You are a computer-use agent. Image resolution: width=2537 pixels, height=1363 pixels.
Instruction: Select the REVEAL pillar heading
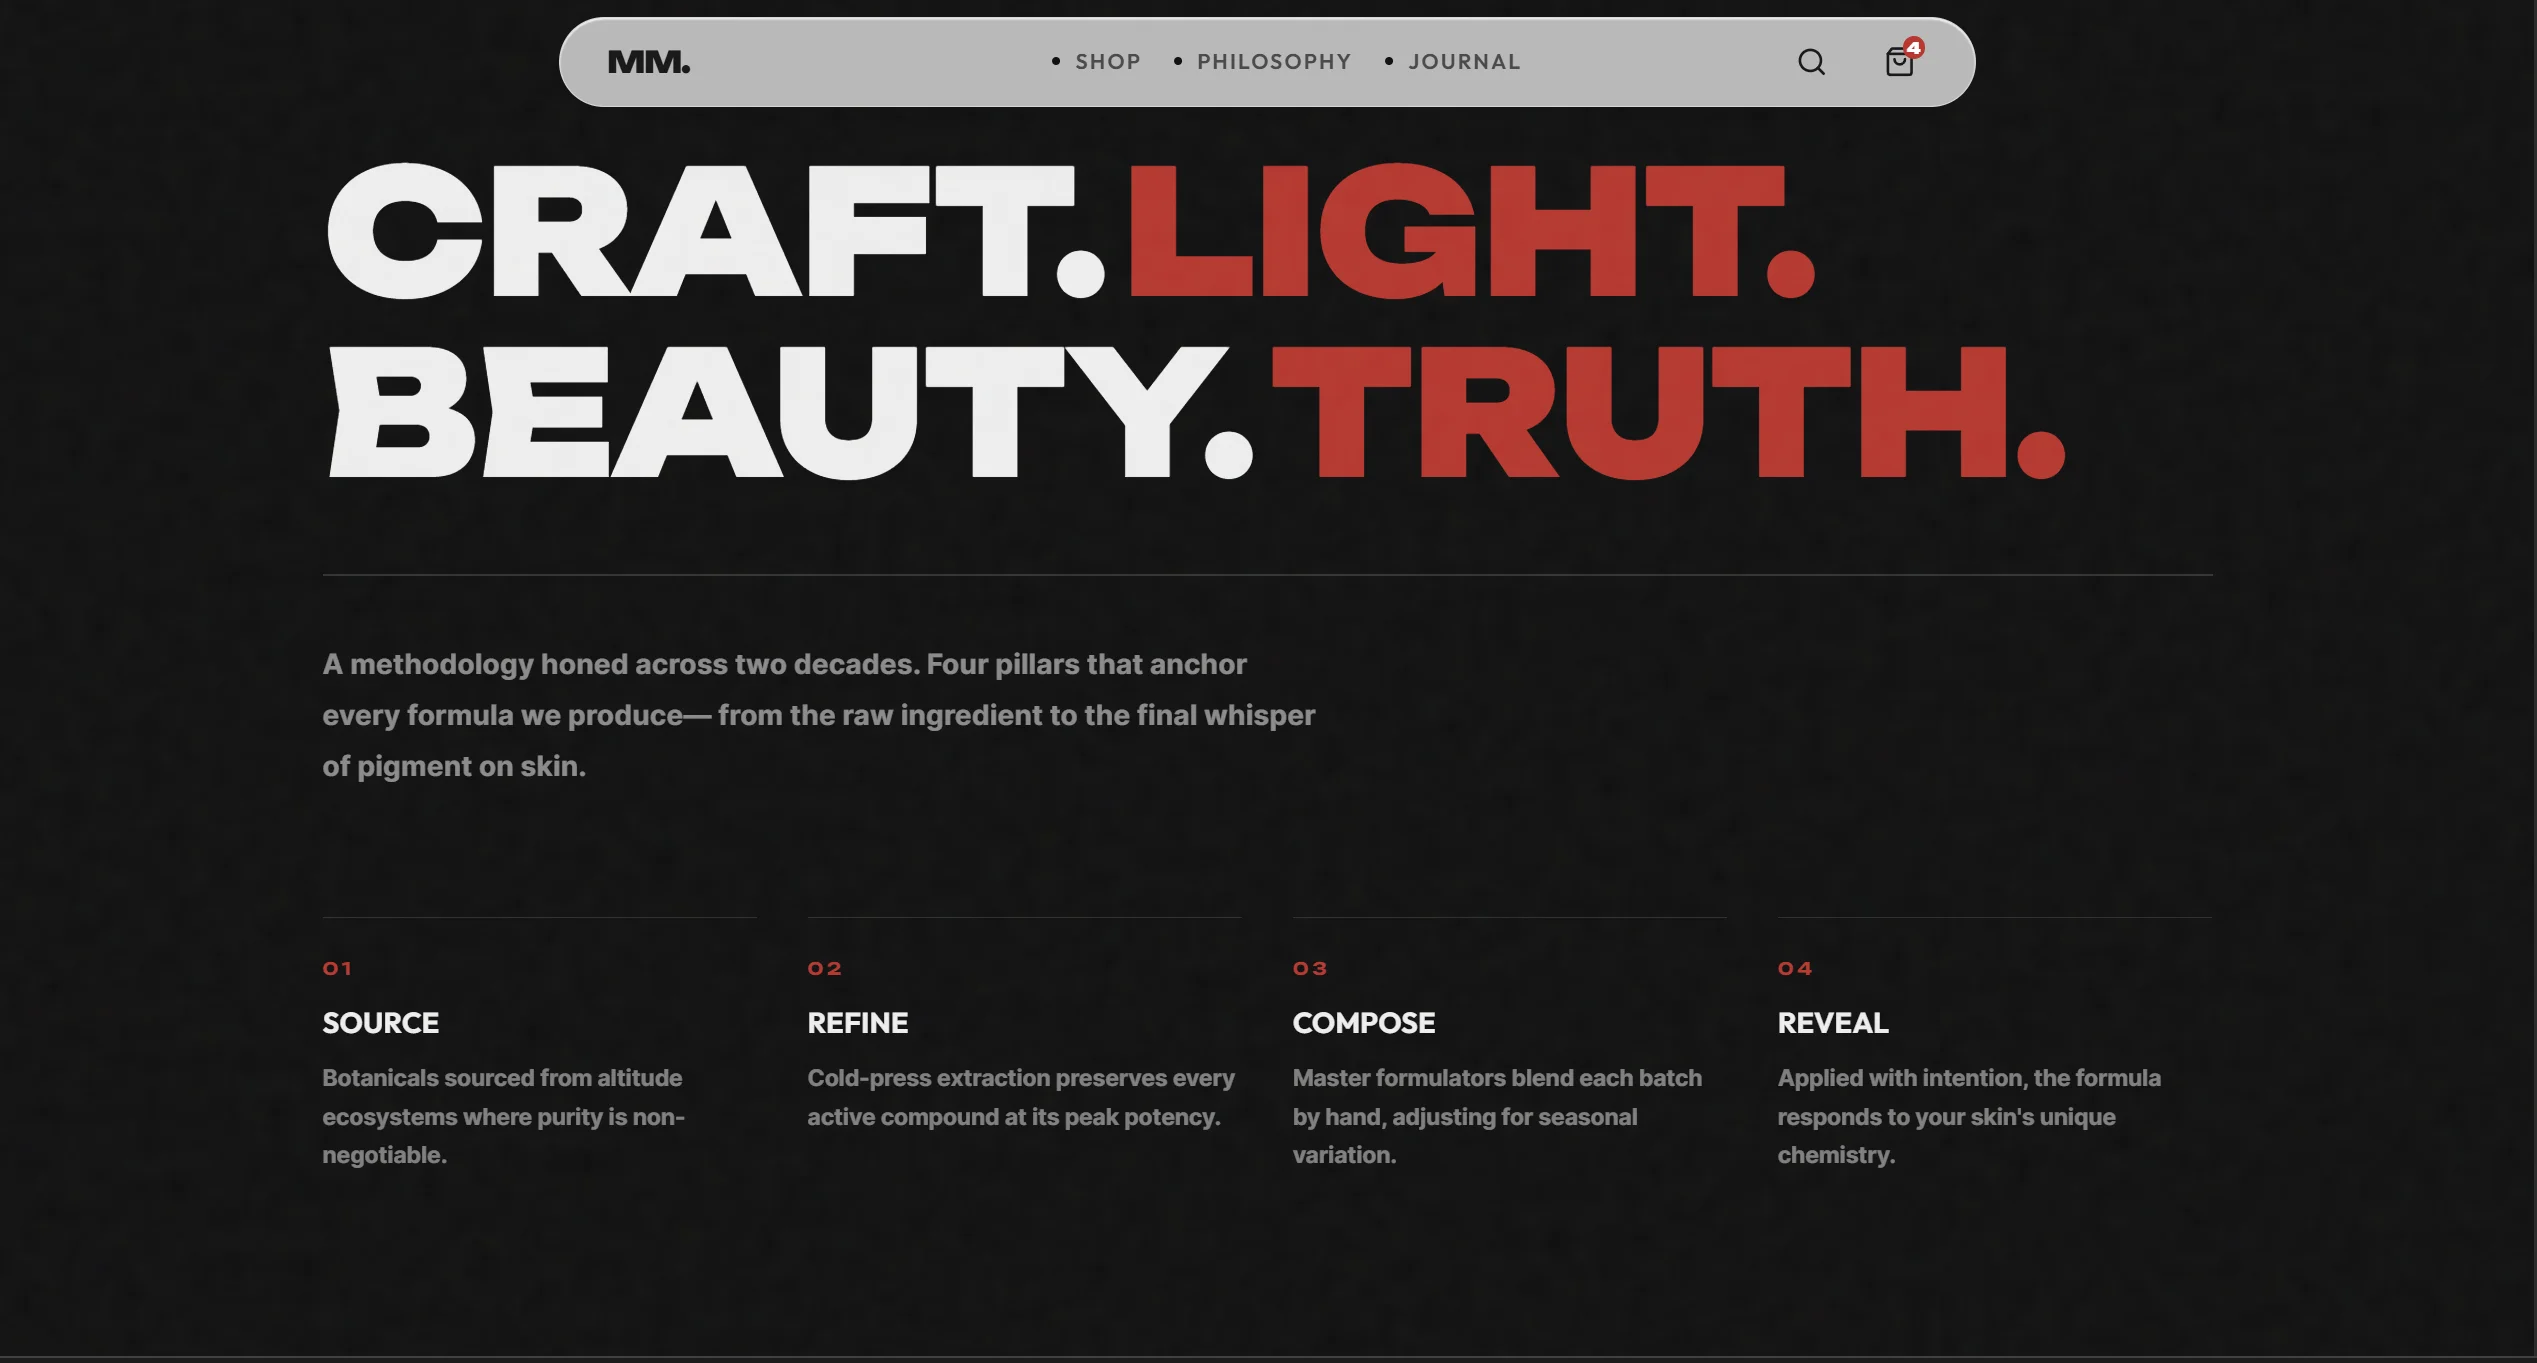1832,1023
